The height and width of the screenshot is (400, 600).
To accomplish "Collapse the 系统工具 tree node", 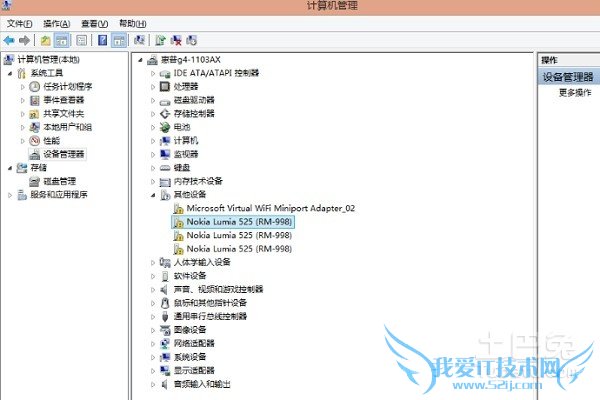I will click(10, 73).
